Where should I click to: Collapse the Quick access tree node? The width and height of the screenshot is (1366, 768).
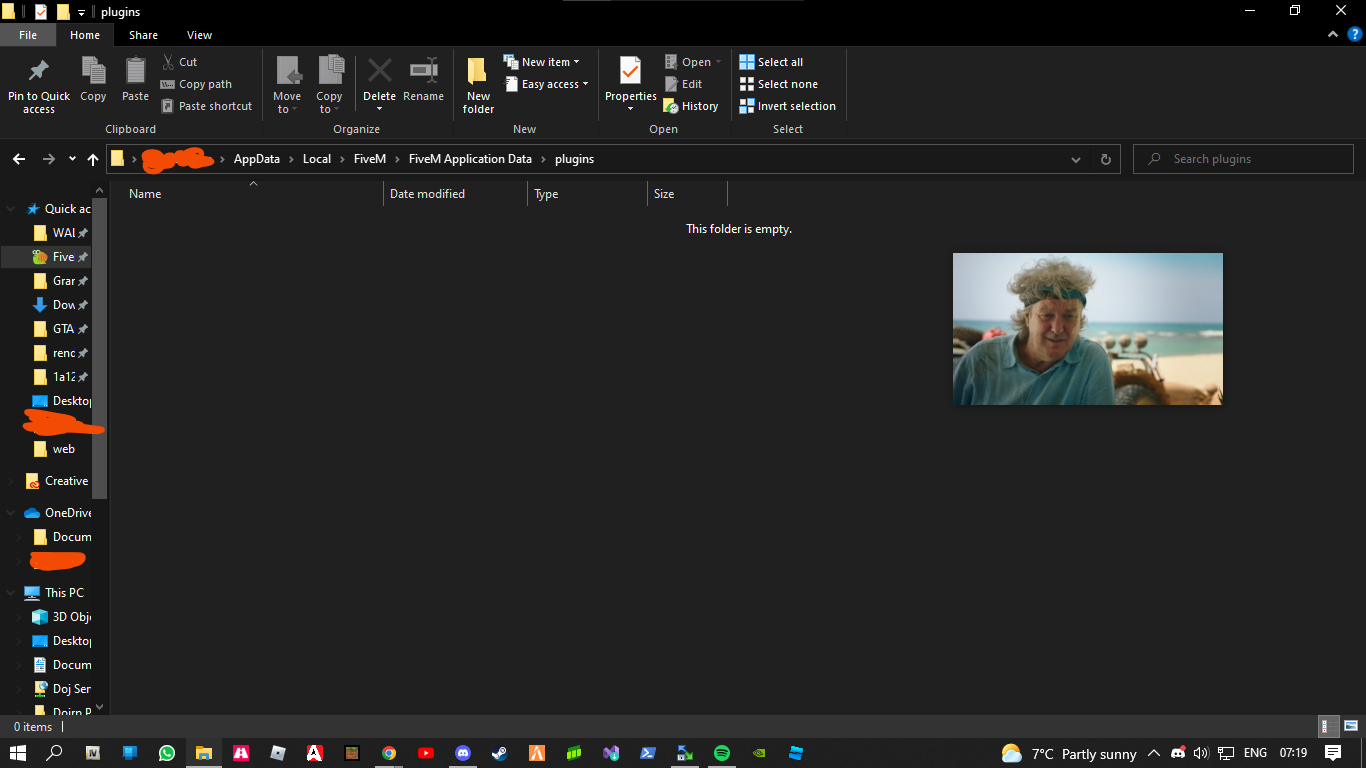point(11,209)
